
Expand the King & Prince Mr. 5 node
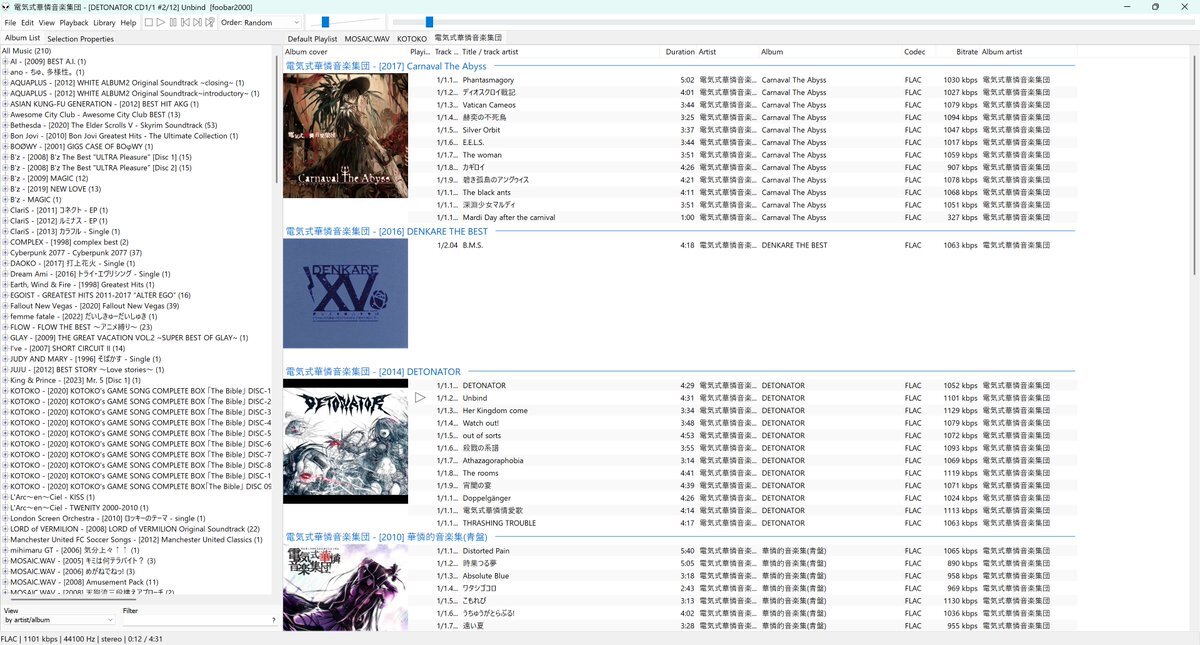[x=5, y=380]
